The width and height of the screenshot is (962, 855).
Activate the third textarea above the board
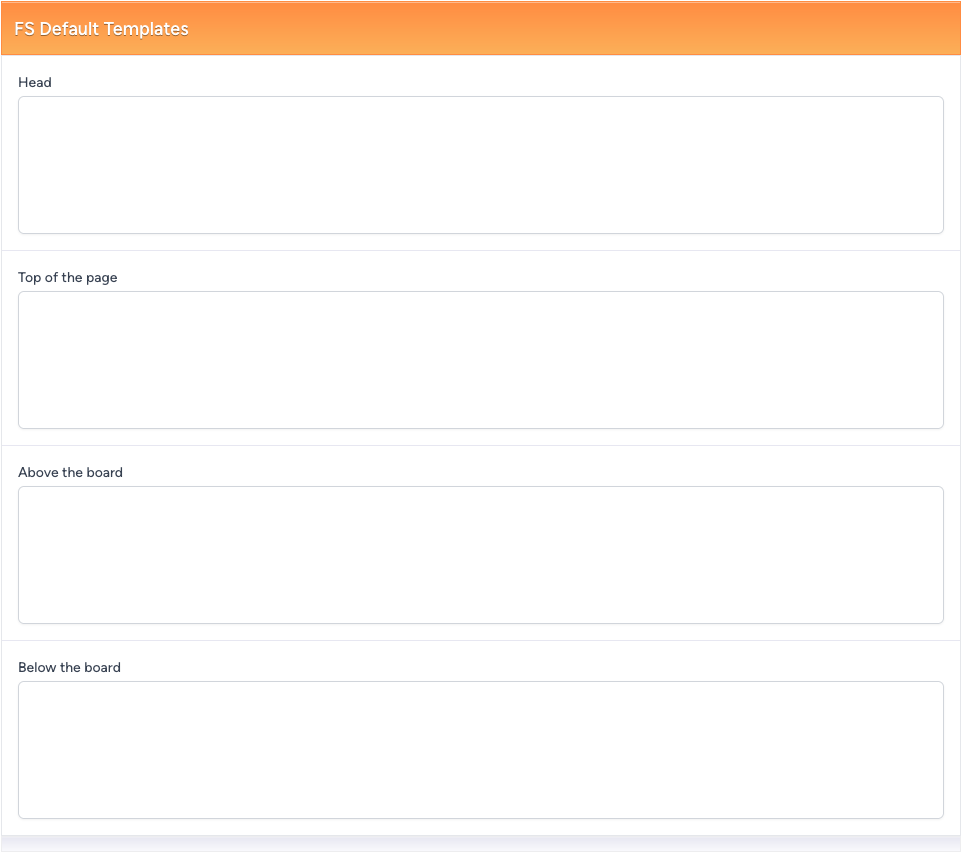tap(480, 555)
